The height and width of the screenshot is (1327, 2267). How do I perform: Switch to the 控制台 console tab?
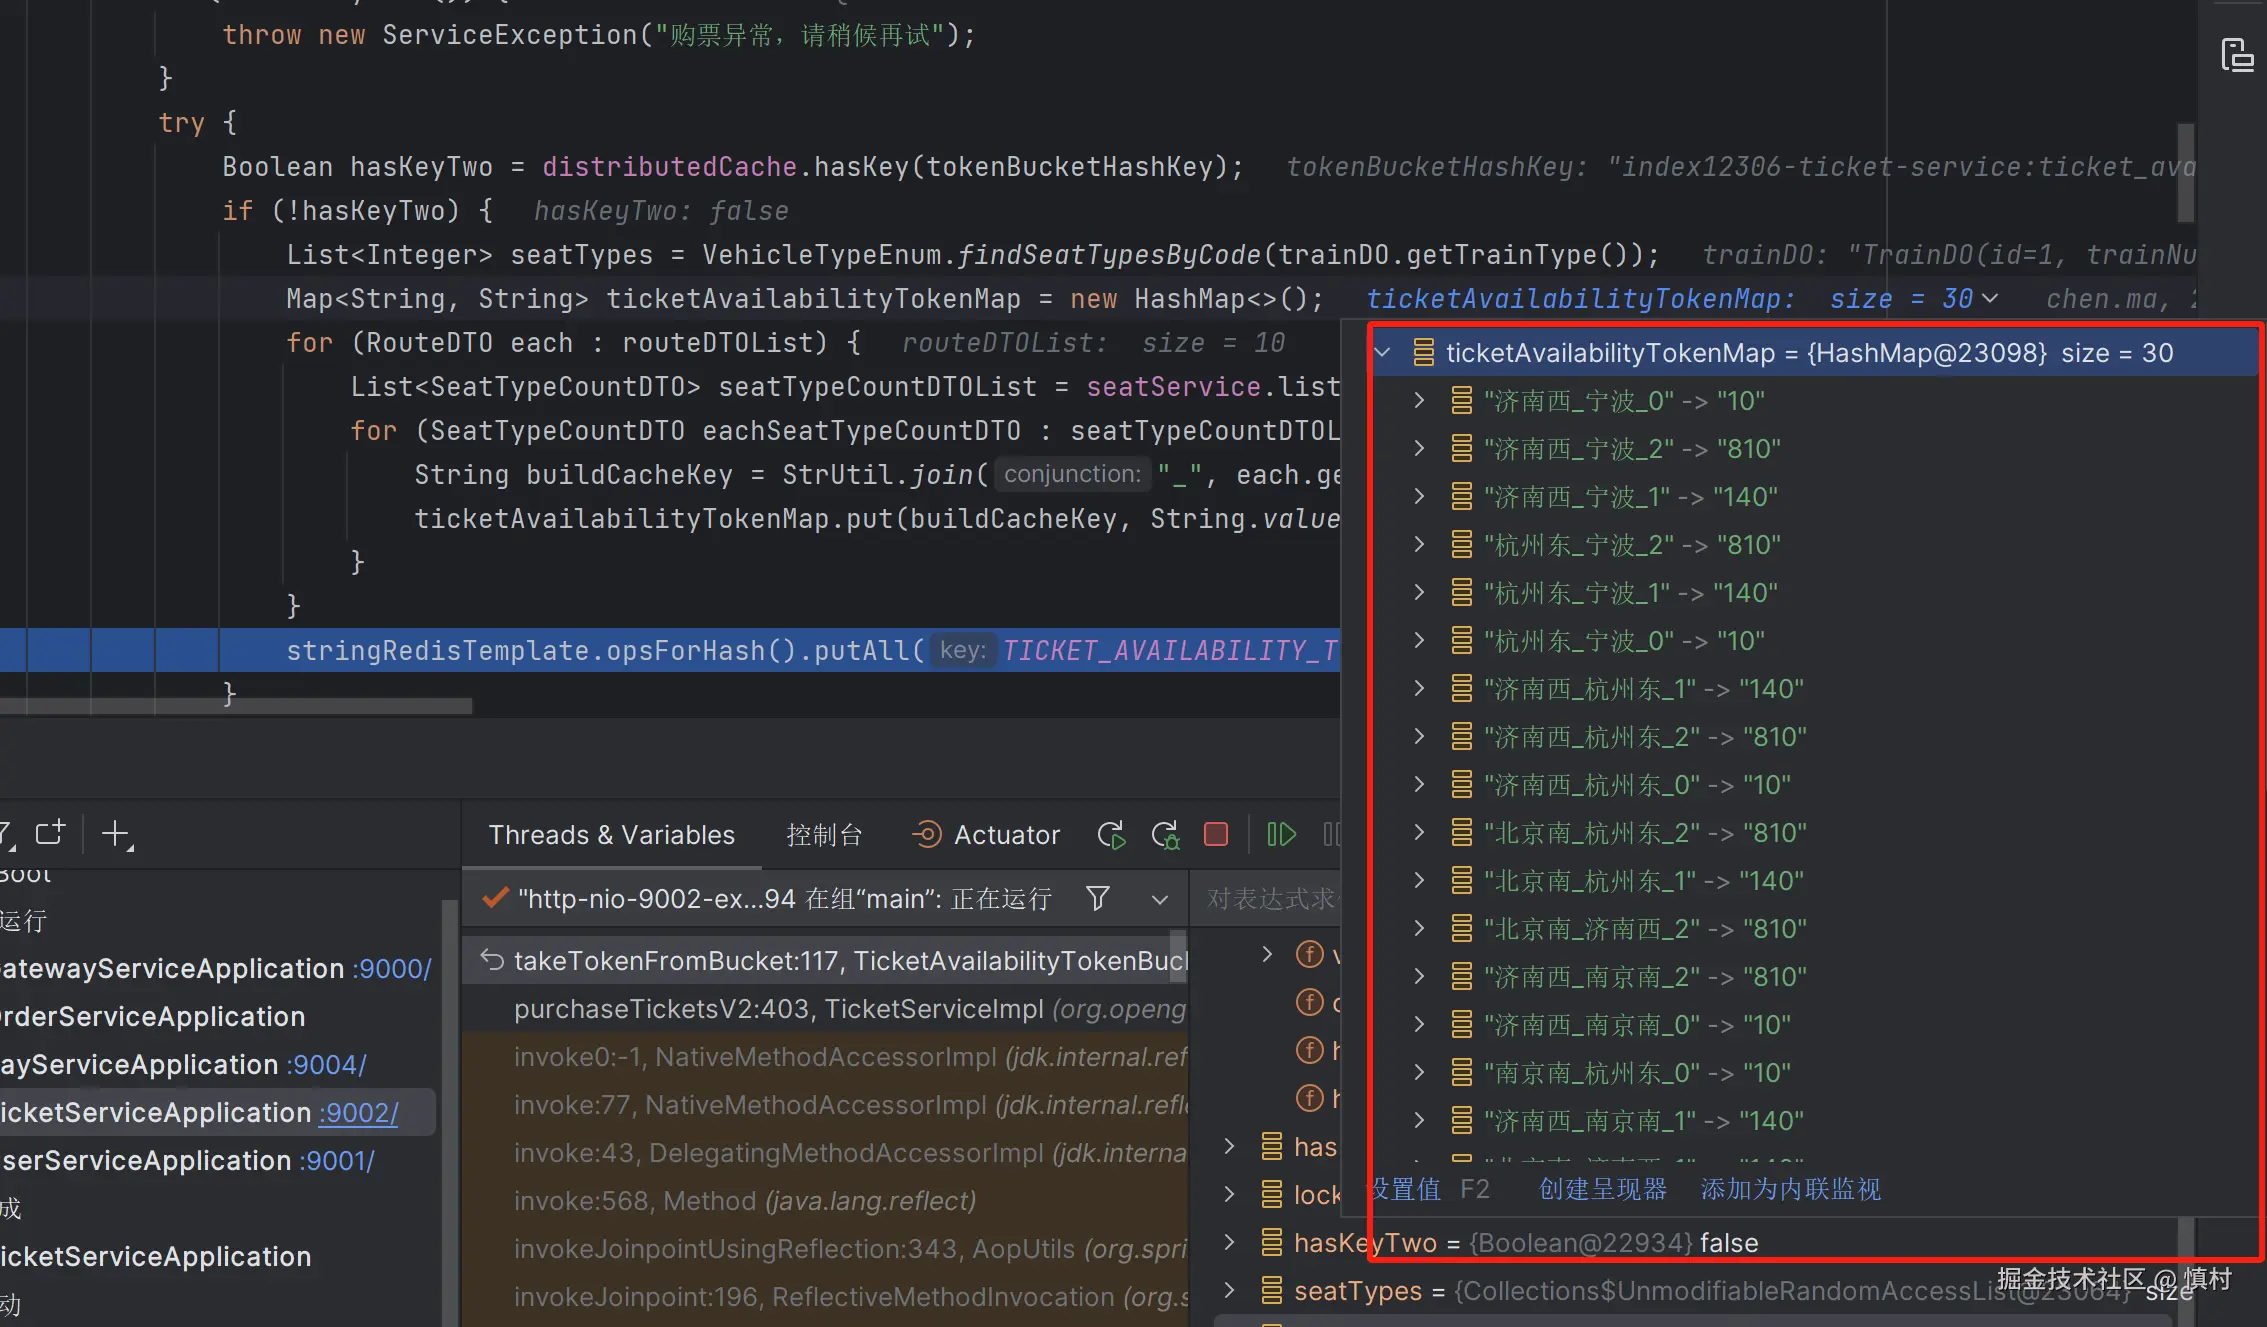824,835
